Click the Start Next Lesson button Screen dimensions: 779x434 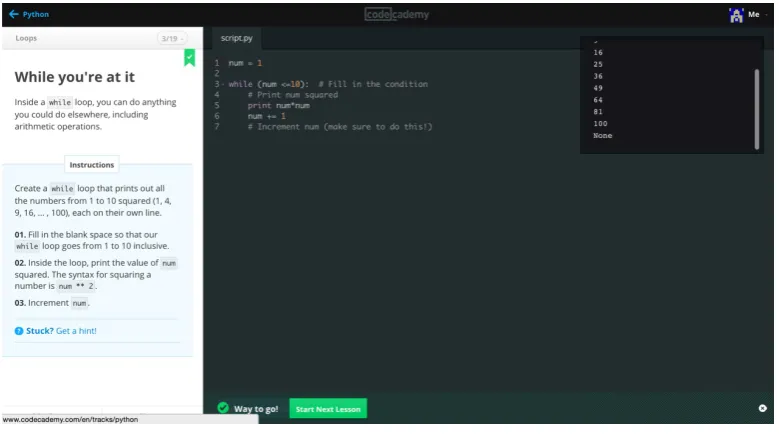tap(328, 409)
